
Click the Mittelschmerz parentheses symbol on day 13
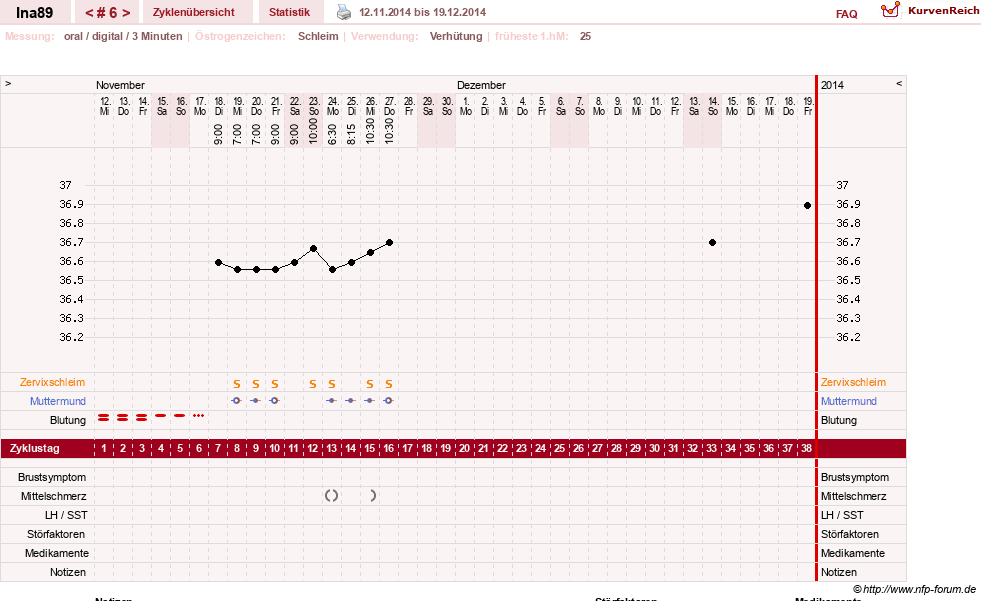(x=332, y=496)
